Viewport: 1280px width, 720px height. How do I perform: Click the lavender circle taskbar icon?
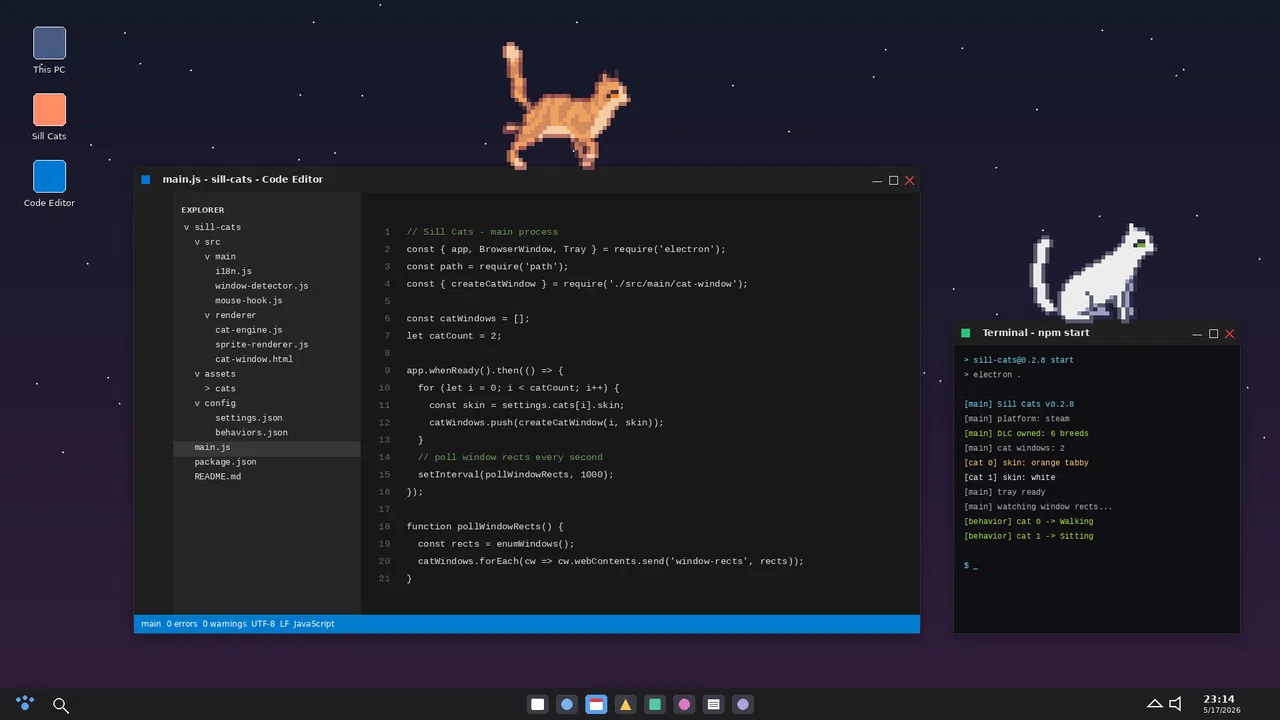coord(743,705)
